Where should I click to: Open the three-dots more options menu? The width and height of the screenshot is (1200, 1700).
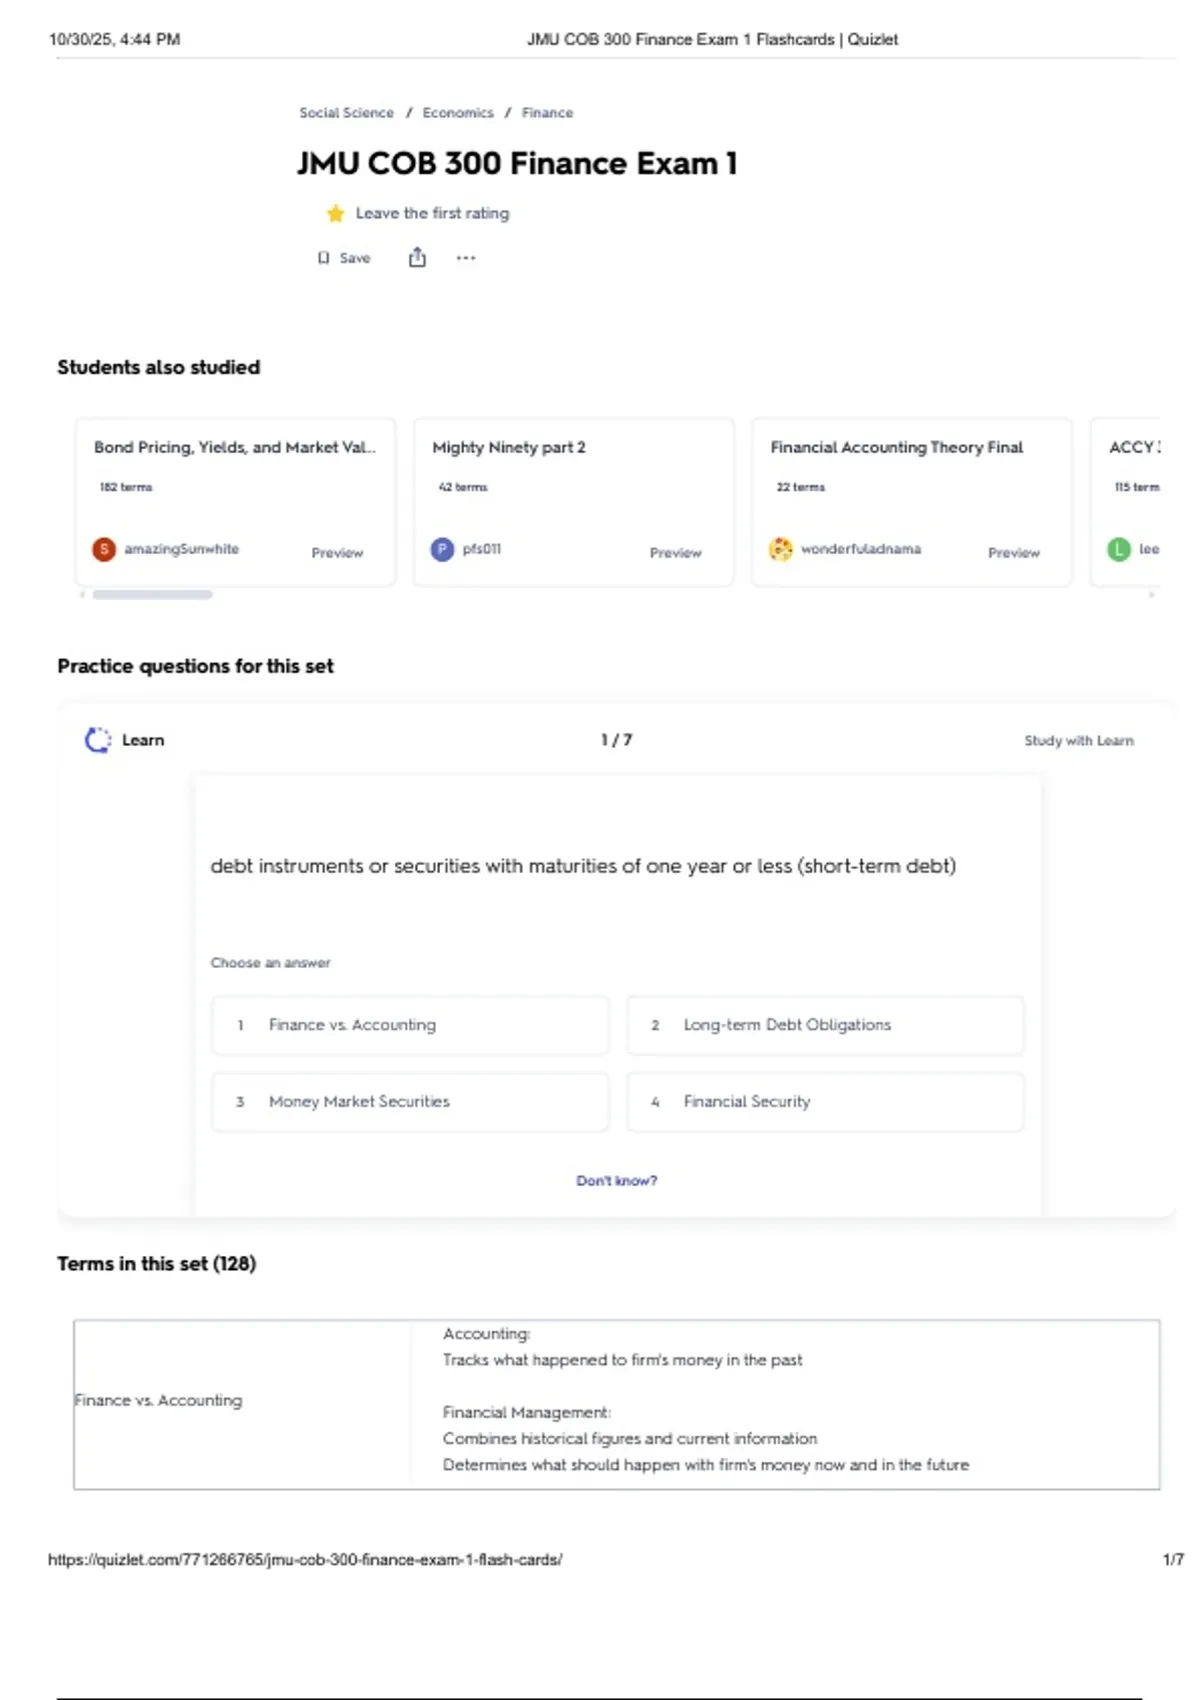[466, 258]
